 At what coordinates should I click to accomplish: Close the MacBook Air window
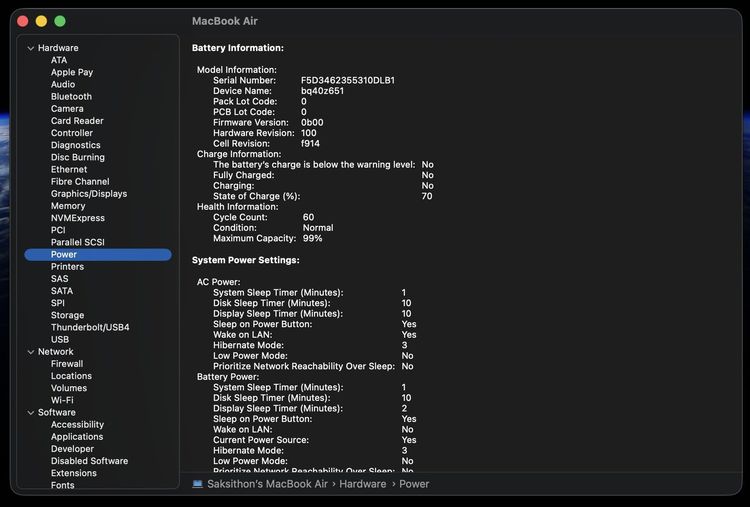(x=23, y=21)
